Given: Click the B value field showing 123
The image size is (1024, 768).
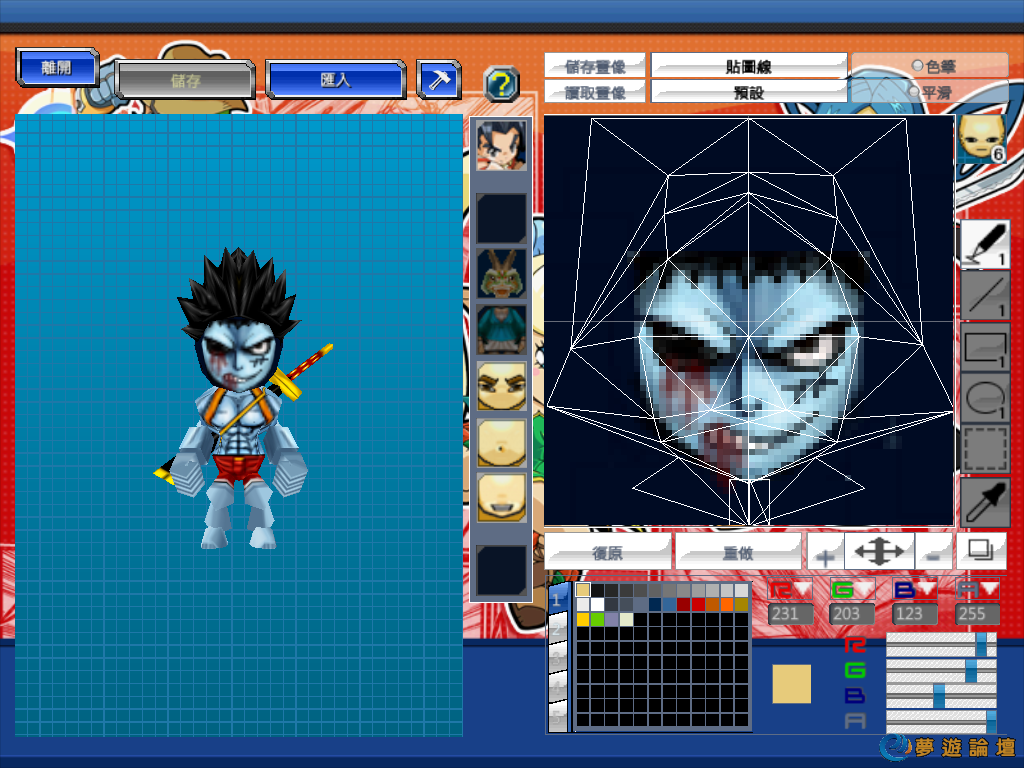Looking at the screenshot, I should (x=916, y=614).
